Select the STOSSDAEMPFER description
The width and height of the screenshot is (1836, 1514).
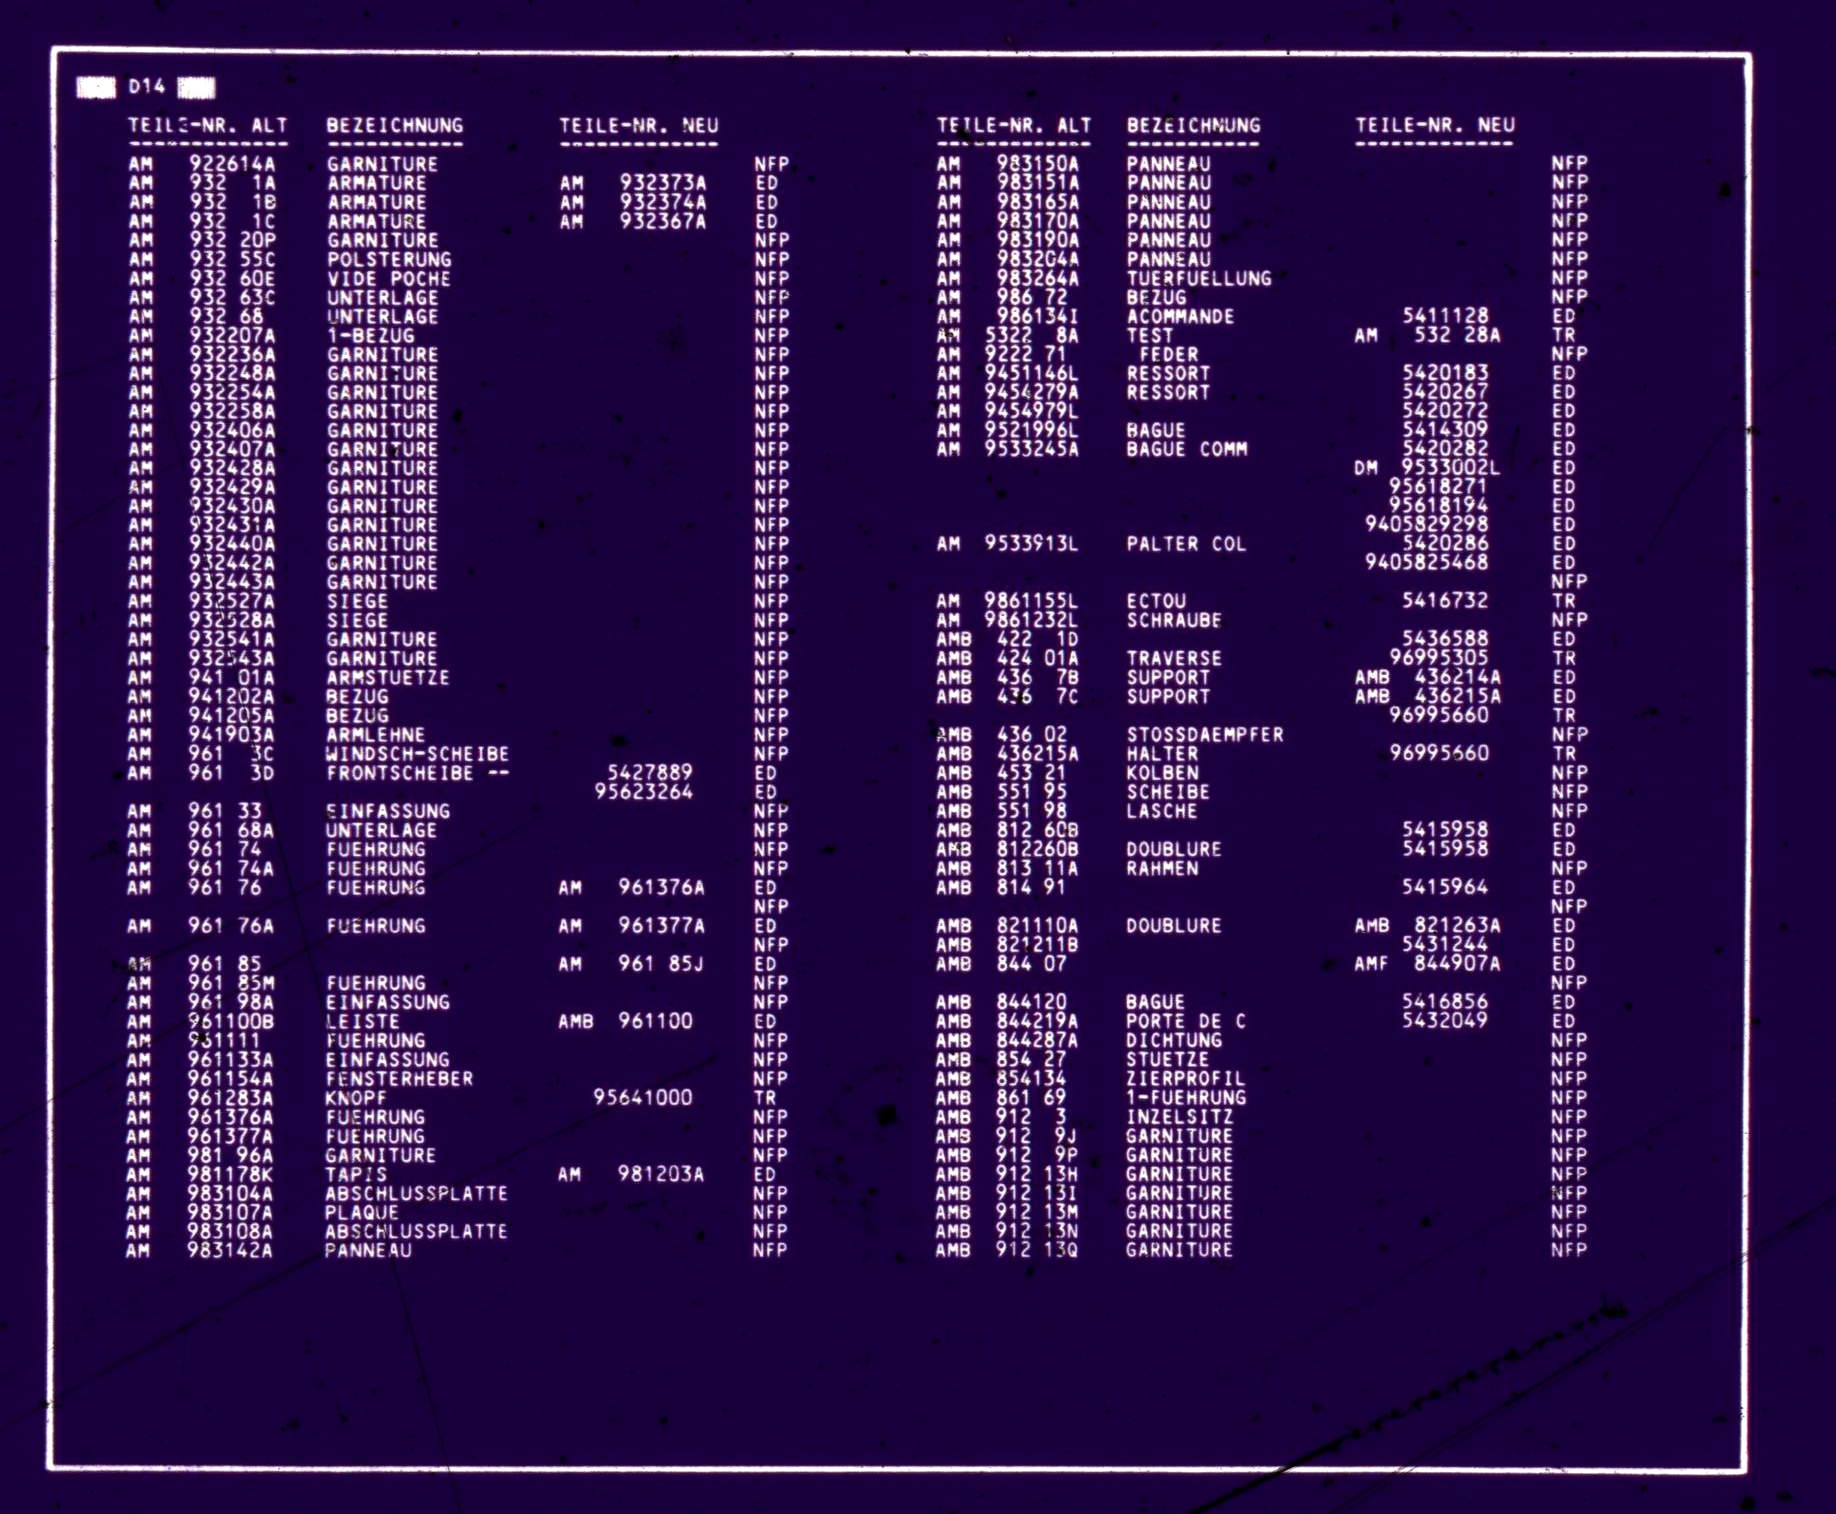point(1206,734)
